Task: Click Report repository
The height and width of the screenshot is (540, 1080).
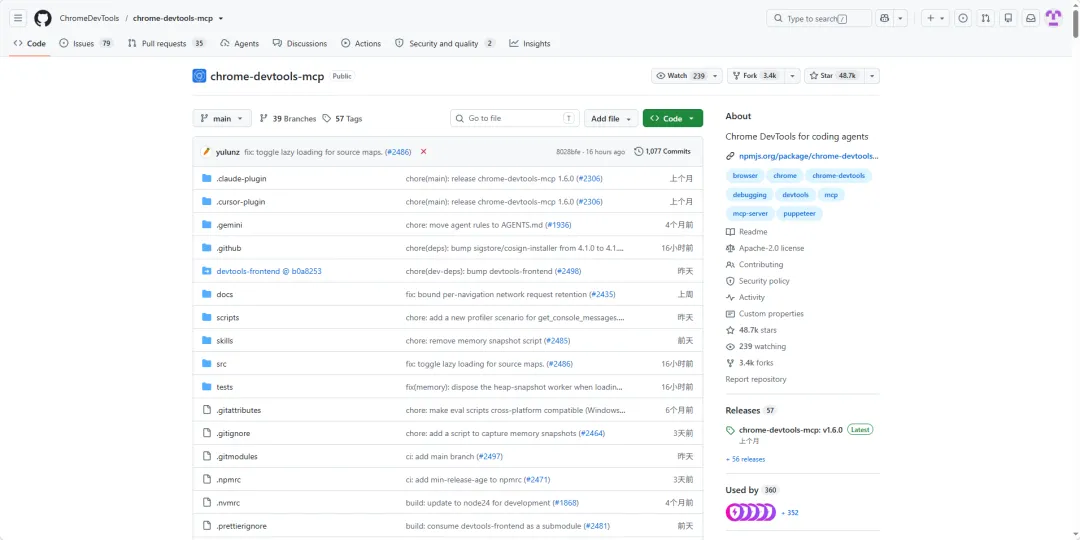Action: pyautogui.click(x=756, y=380)
